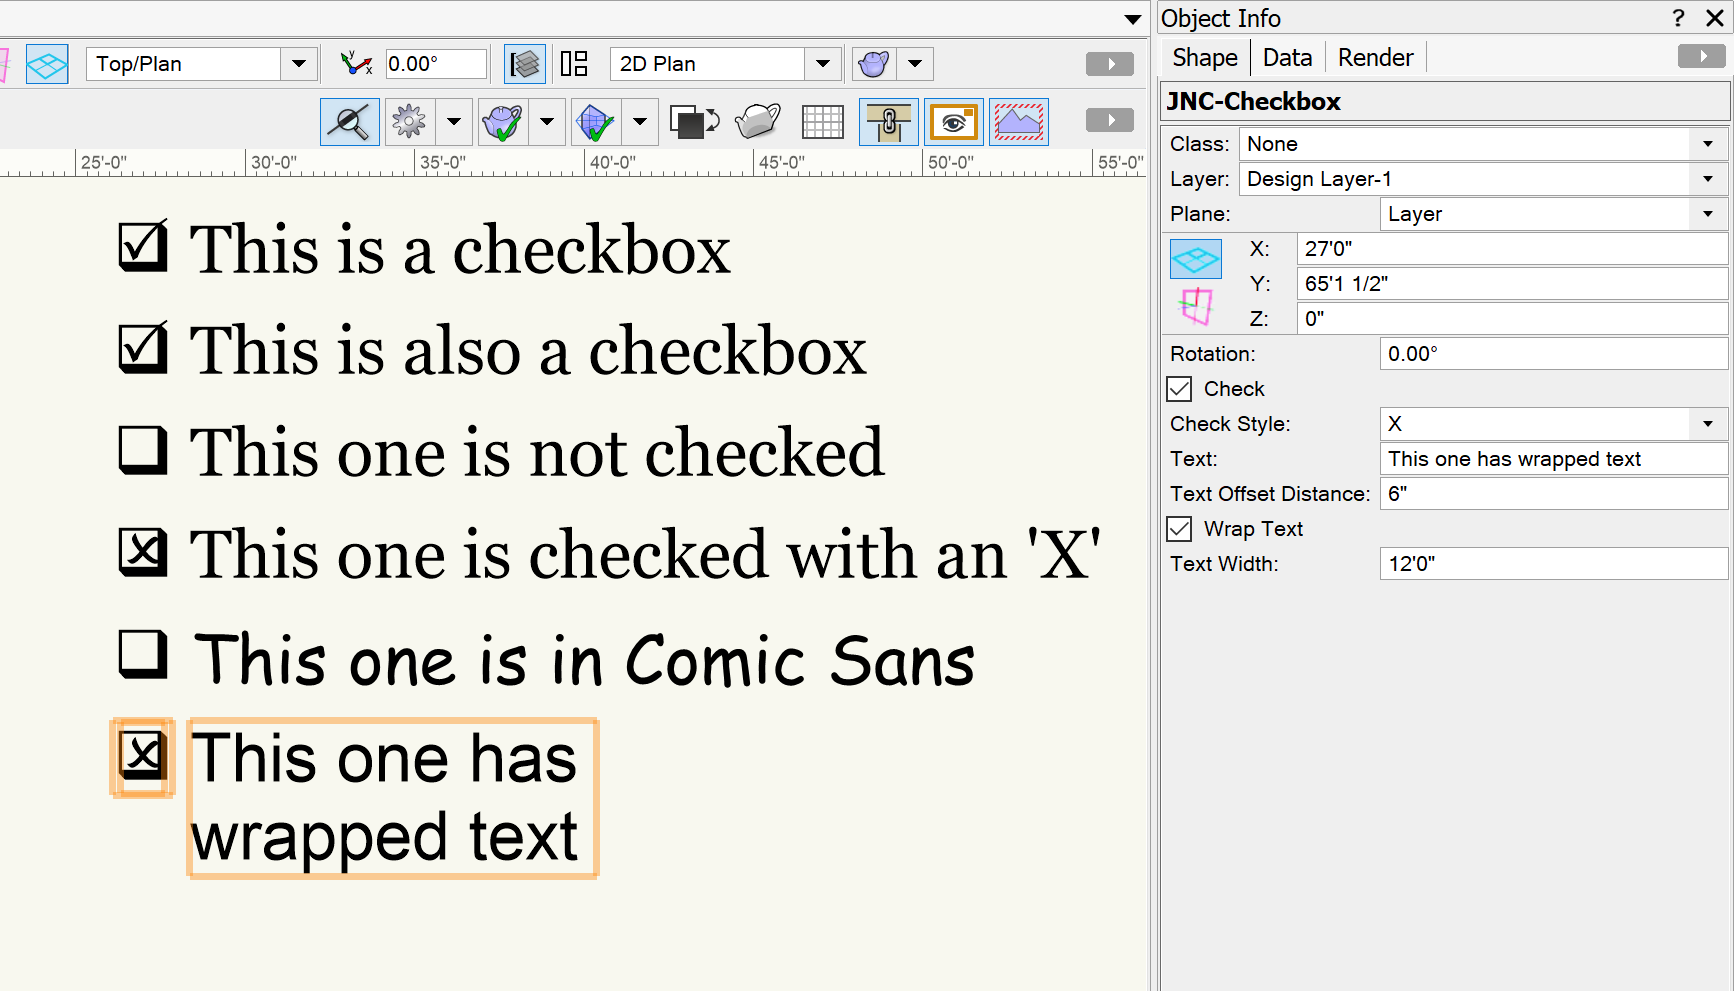Toggle the eye visibility toolbar icon
Viewport: 1734px width, 991px height.
(x=953, y=121)
